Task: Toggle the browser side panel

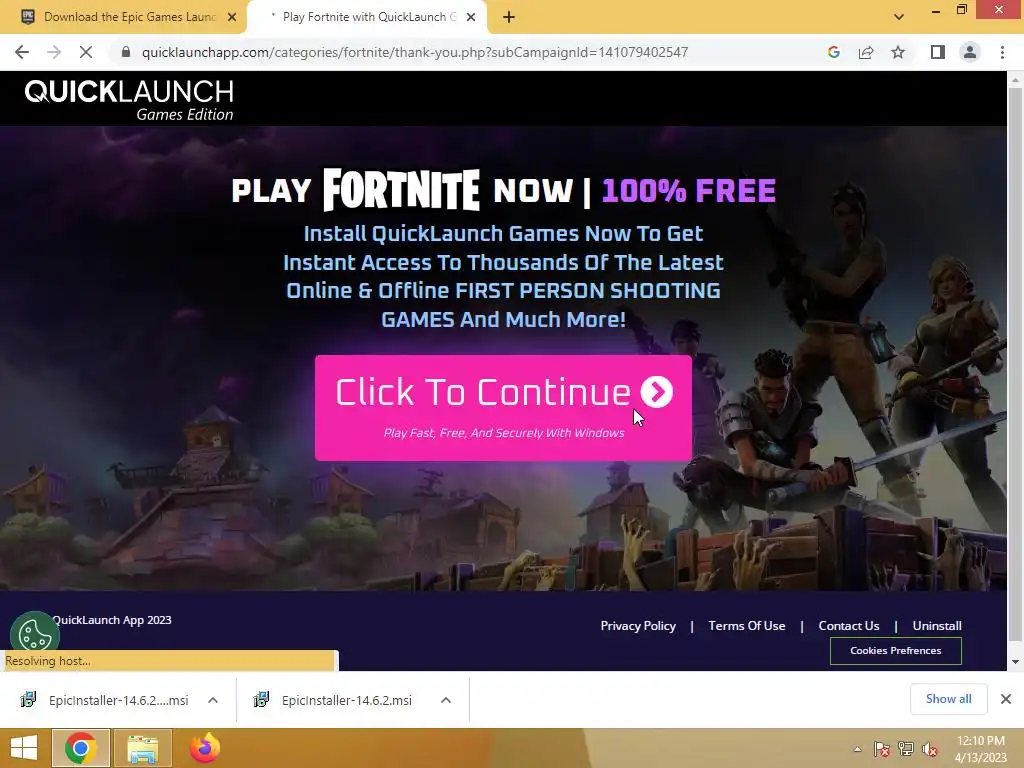Action: coord(938,52)
